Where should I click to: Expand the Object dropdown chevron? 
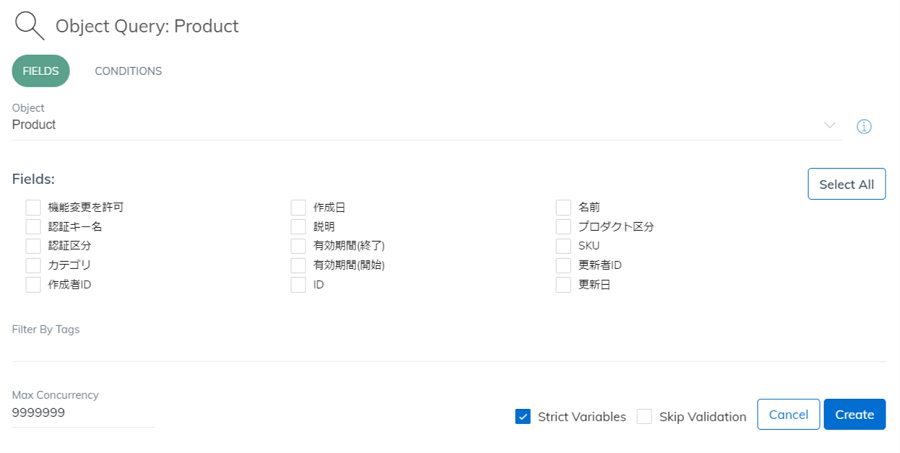[x=829, y=125]
